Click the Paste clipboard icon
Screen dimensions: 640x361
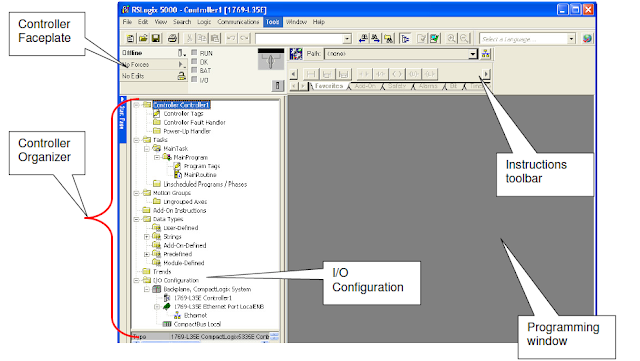click(x=215, y=38)
